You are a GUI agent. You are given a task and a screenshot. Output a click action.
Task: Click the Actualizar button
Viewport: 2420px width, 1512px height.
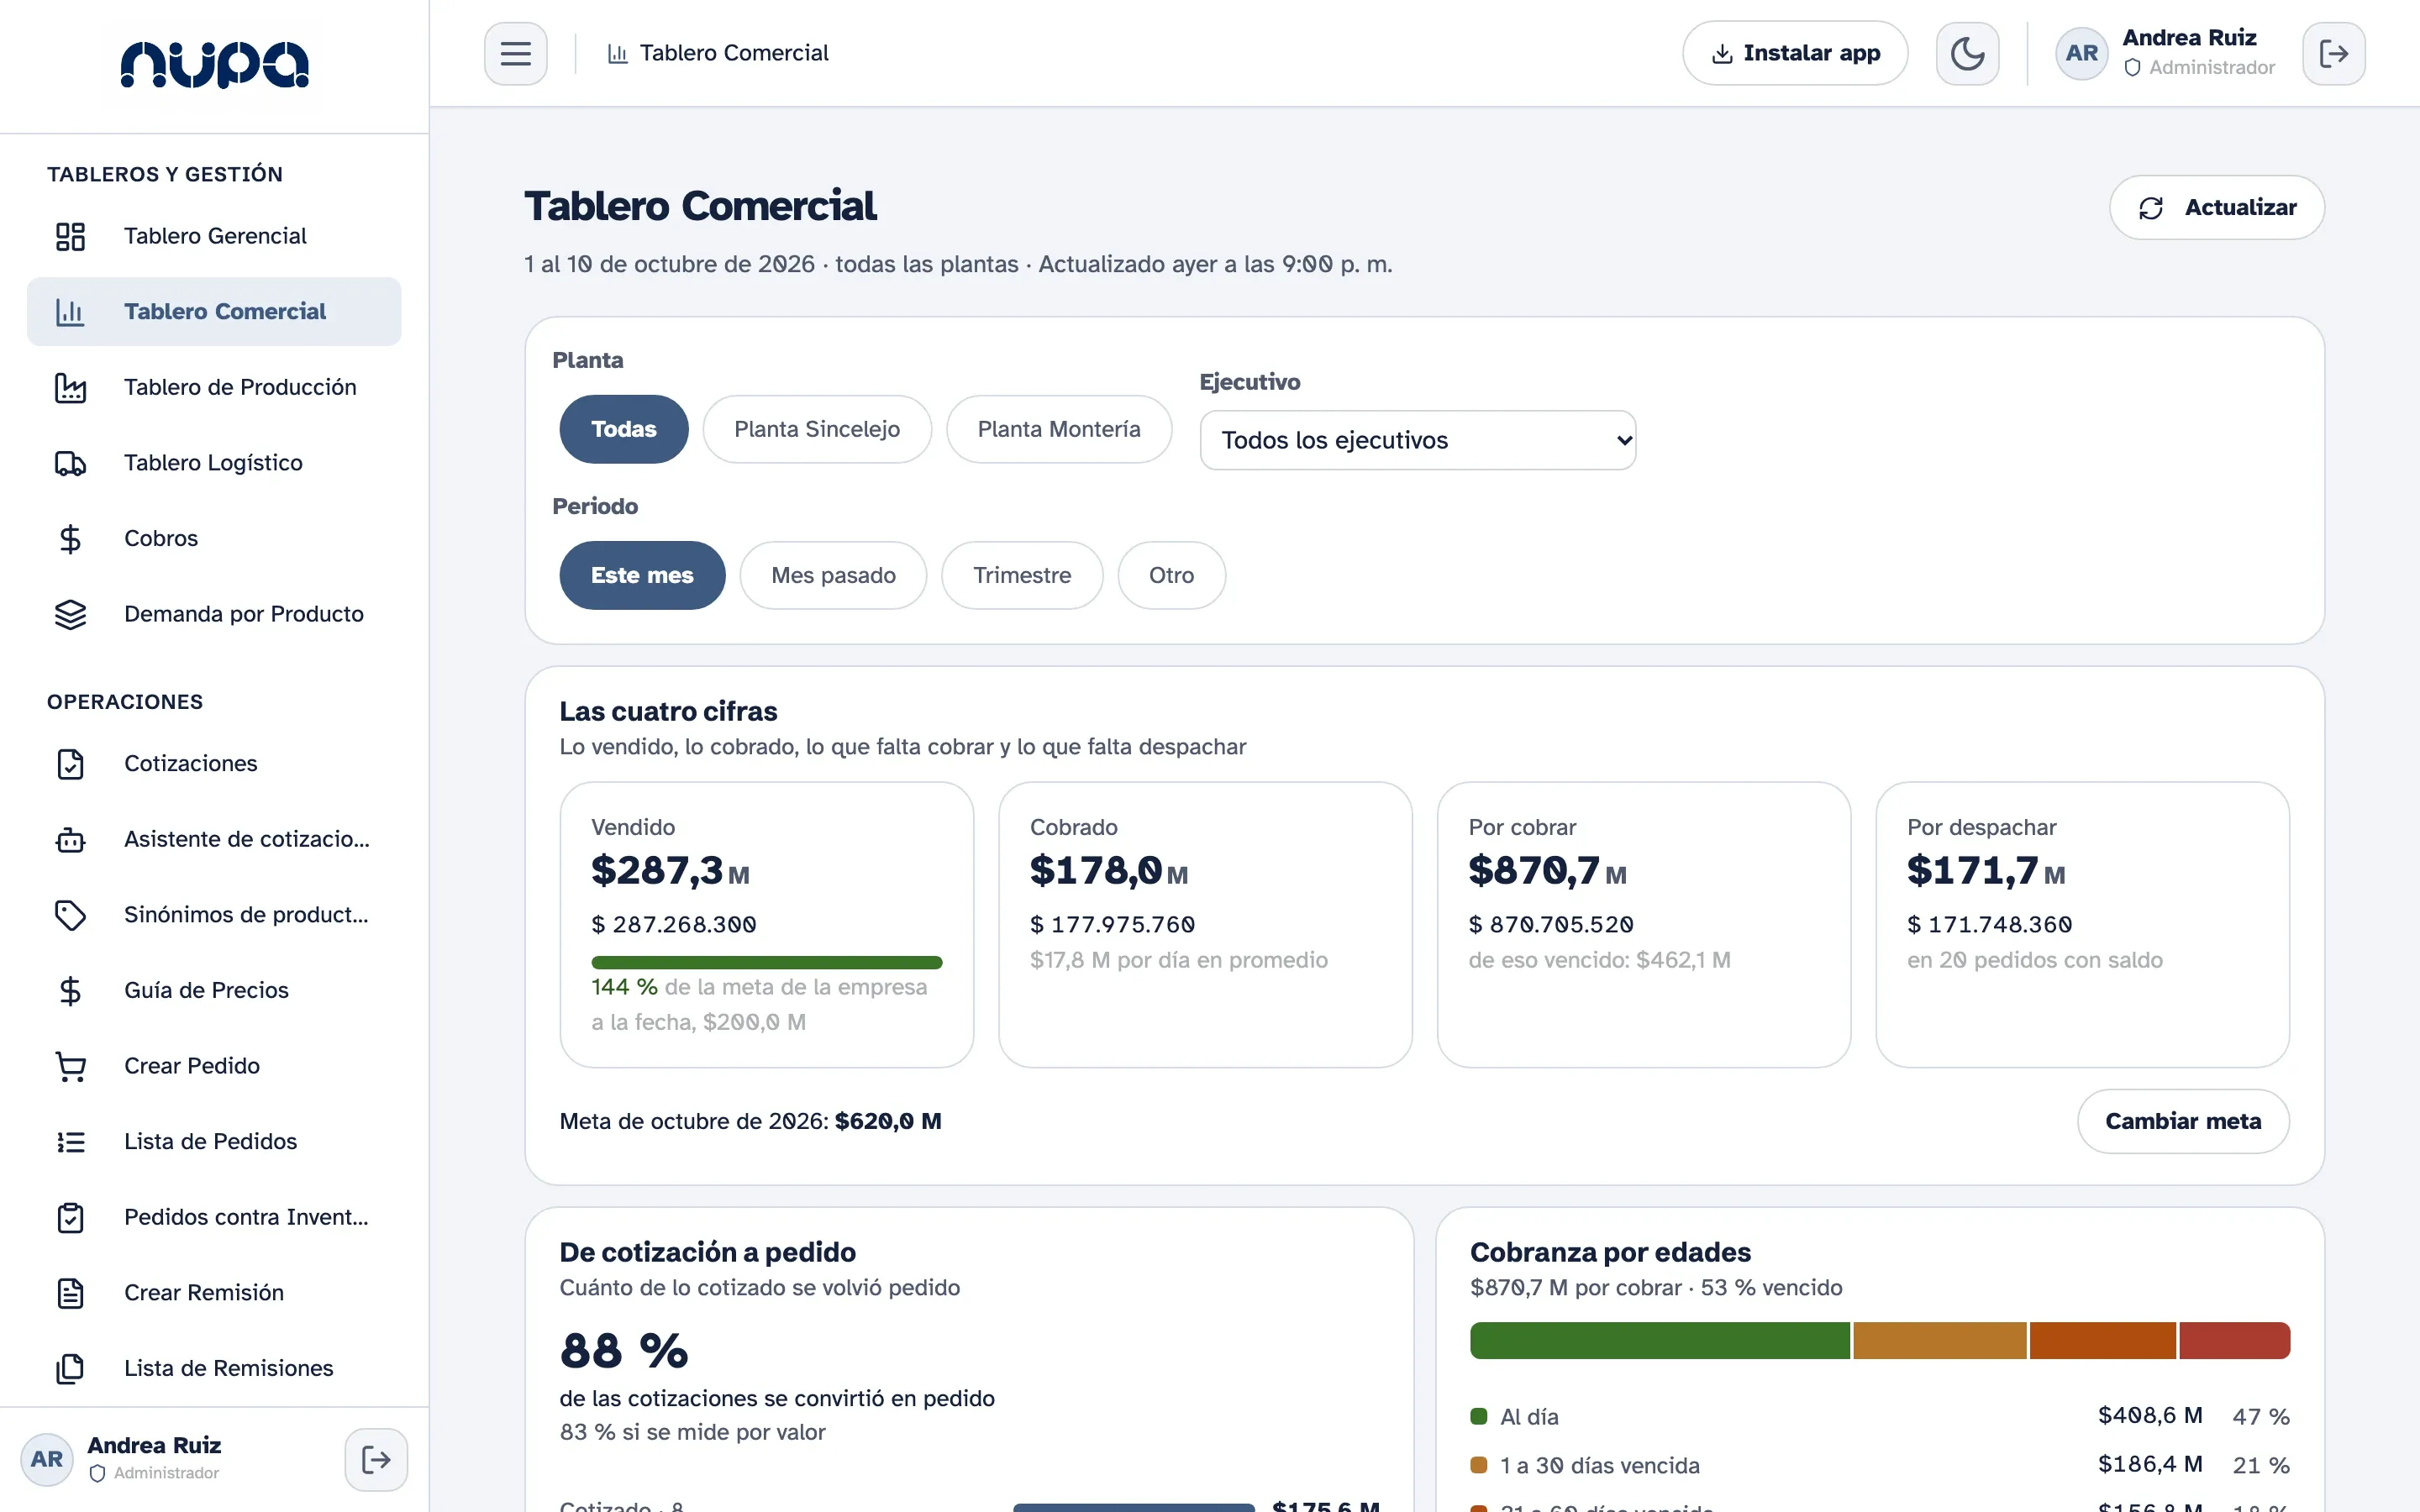(2217, 207)
